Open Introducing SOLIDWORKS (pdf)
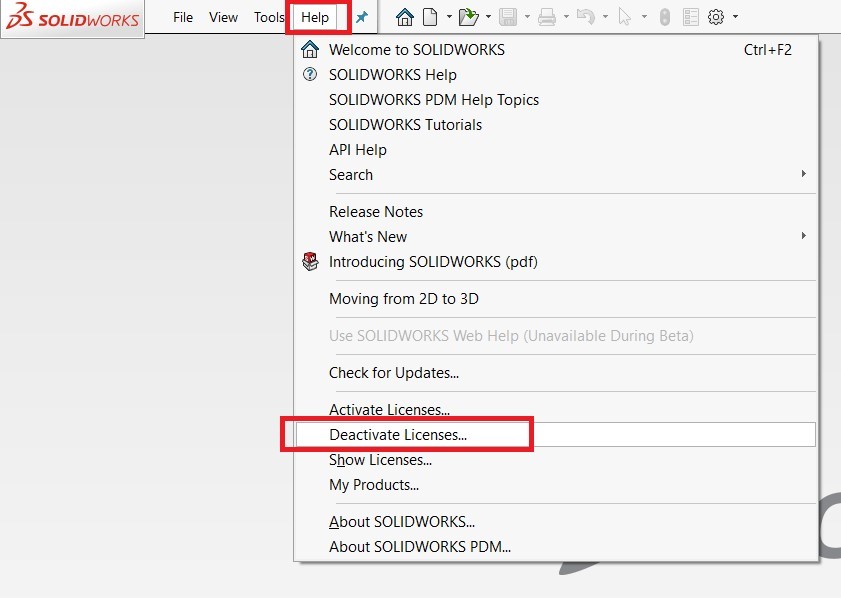The image size is (841, 598). [556, 262]
